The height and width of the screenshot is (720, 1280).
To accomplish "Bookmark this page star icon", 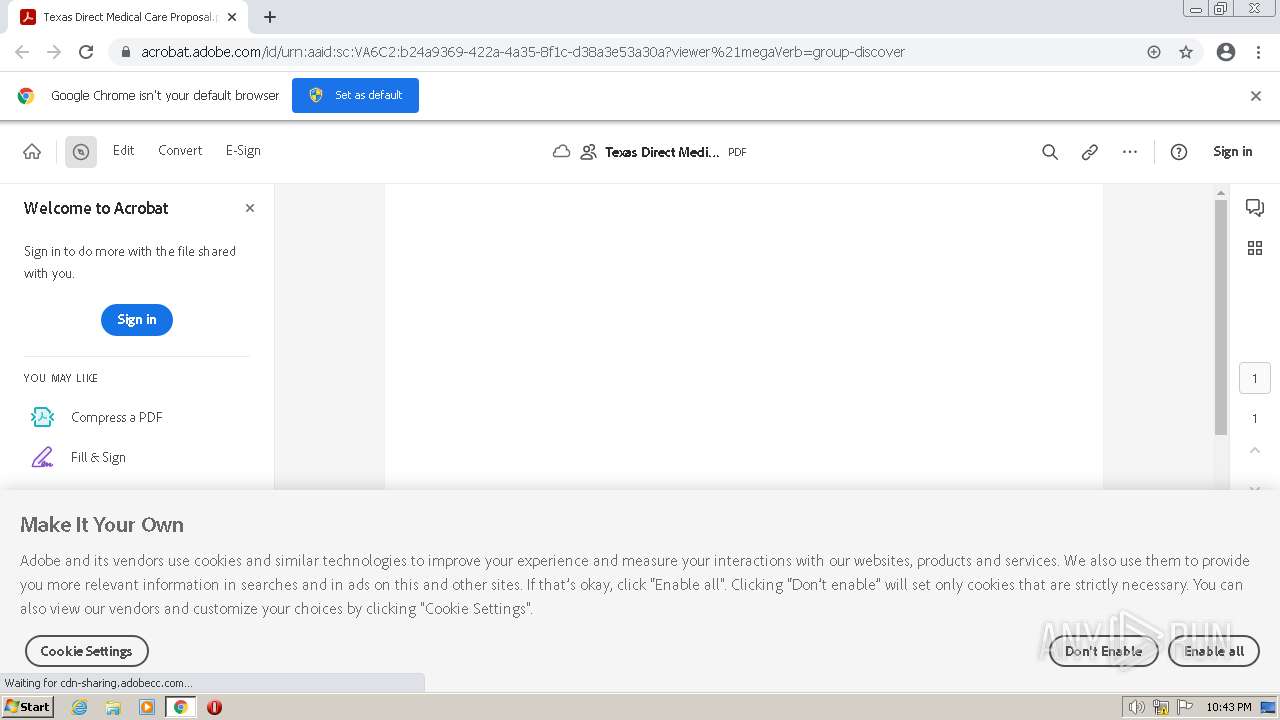I will tap(1186, 52).
